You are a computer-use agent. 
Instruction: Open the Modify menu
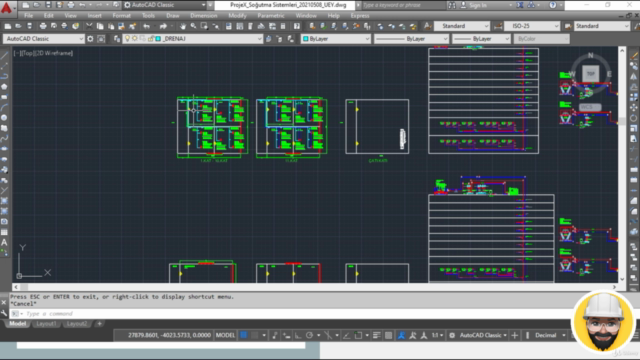[237, 16]
